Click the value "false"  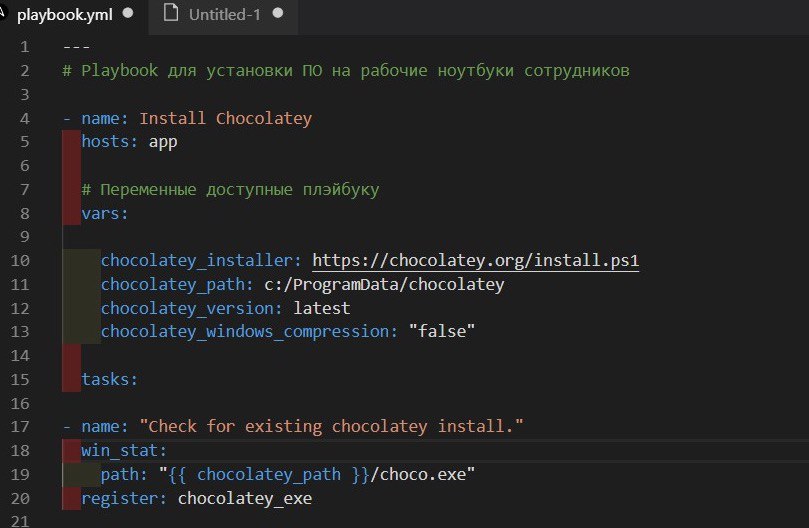442,331
